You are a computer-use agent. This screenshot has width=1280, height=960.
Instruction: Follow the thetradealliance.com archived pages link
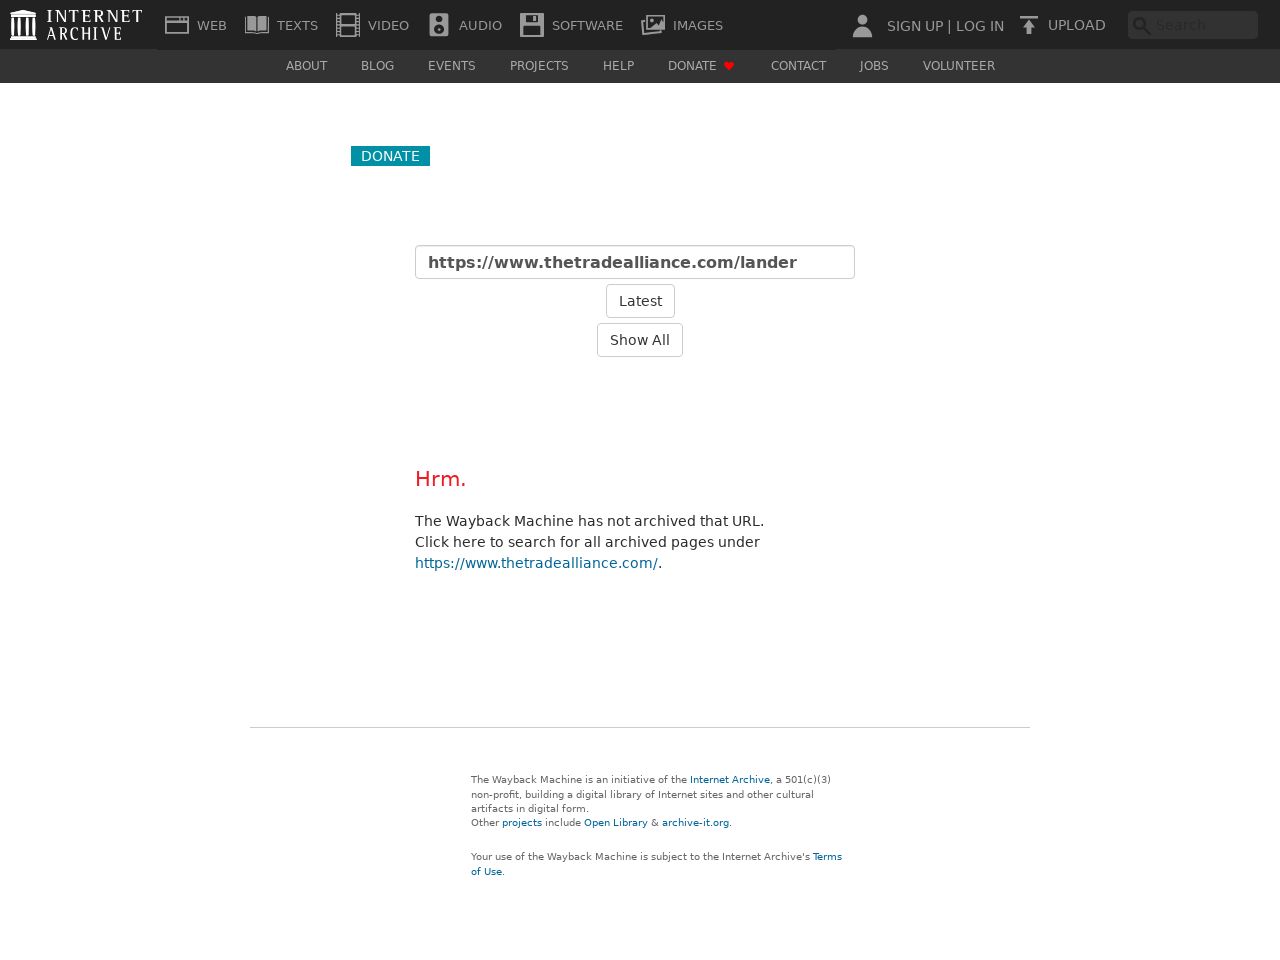pyautogui.click(x=536, y=563)
